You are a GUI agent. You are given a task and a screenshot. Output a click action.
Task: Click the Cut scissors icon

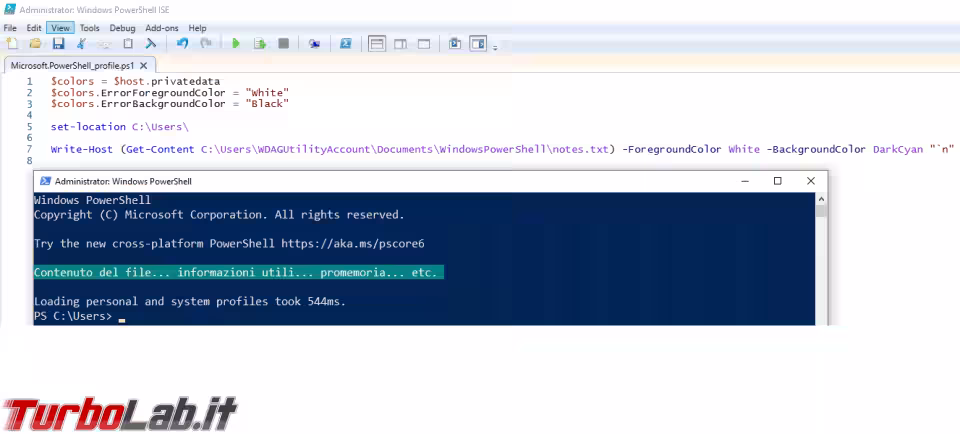(x=81, y=44)
